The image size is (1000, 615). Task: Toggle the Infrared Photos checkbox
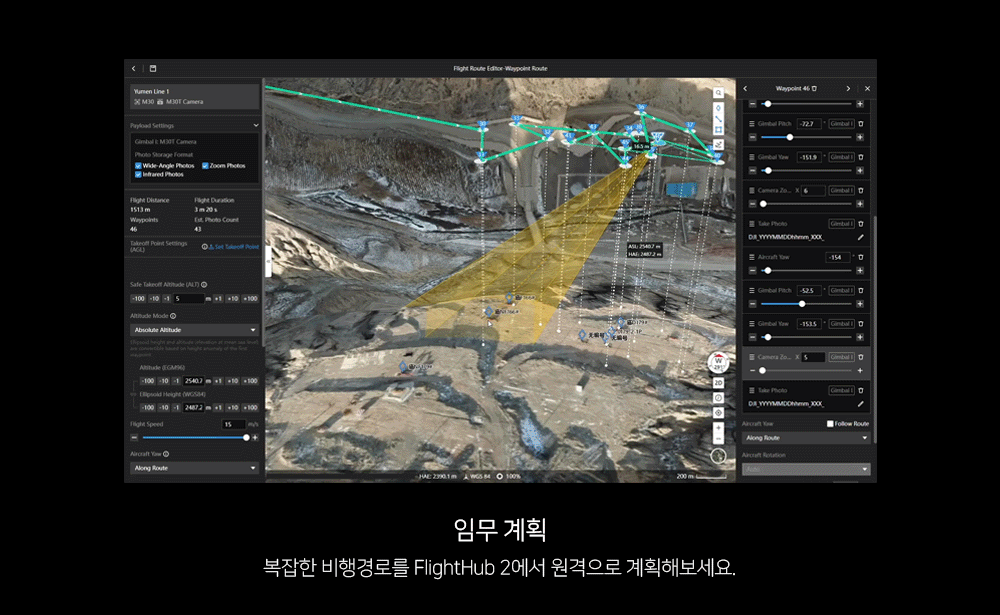click(x=138, y=174)
